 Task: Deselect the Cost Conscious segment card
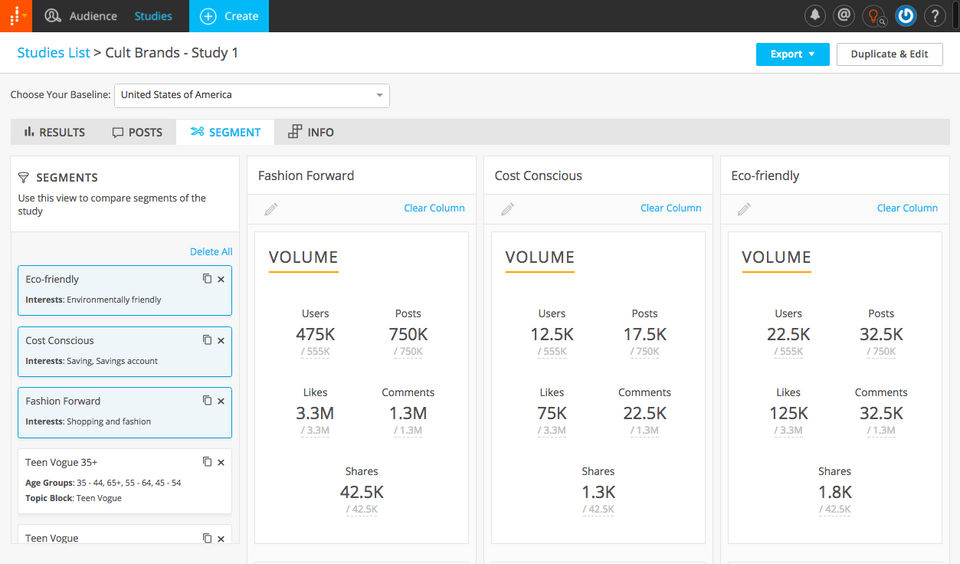coord(125,352)
